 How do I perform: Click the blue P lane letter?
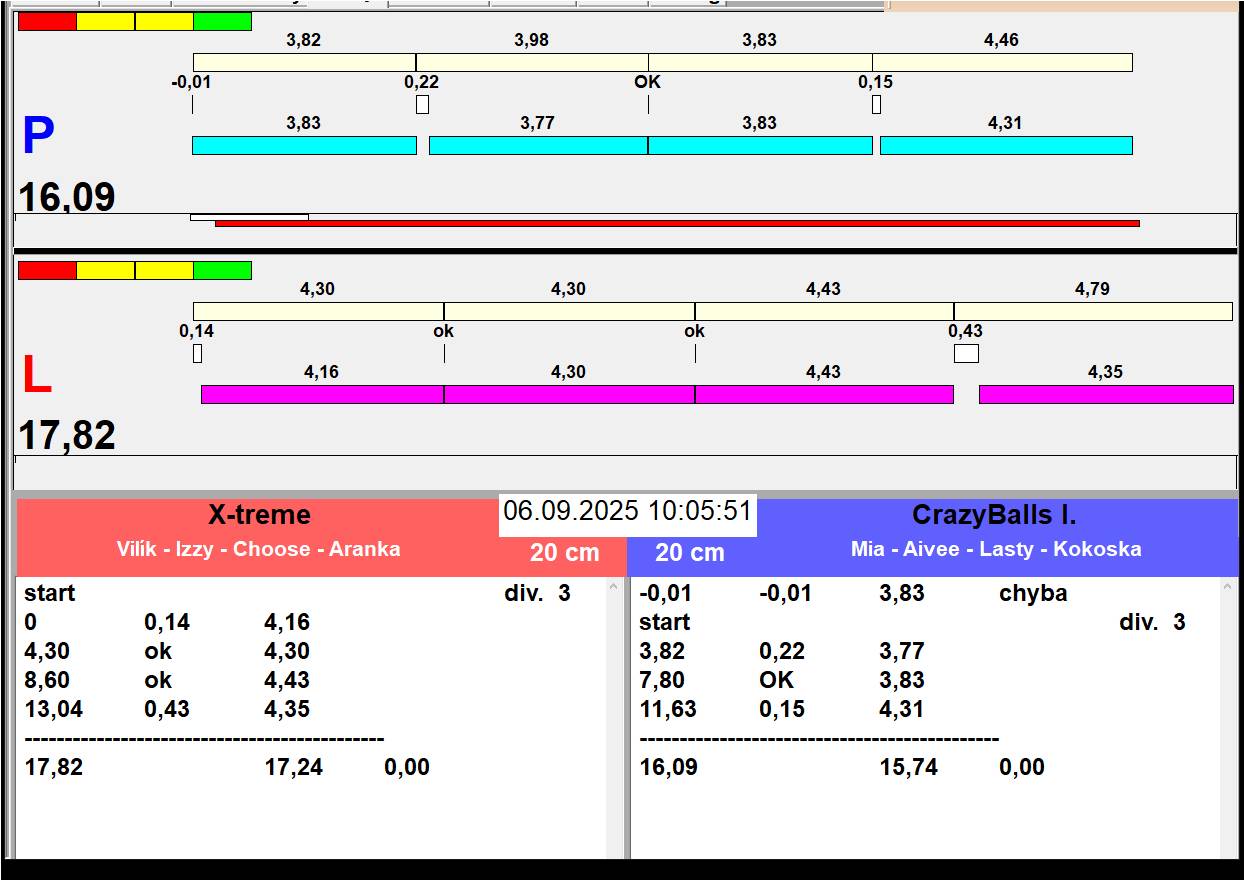(x=38, y=137)
